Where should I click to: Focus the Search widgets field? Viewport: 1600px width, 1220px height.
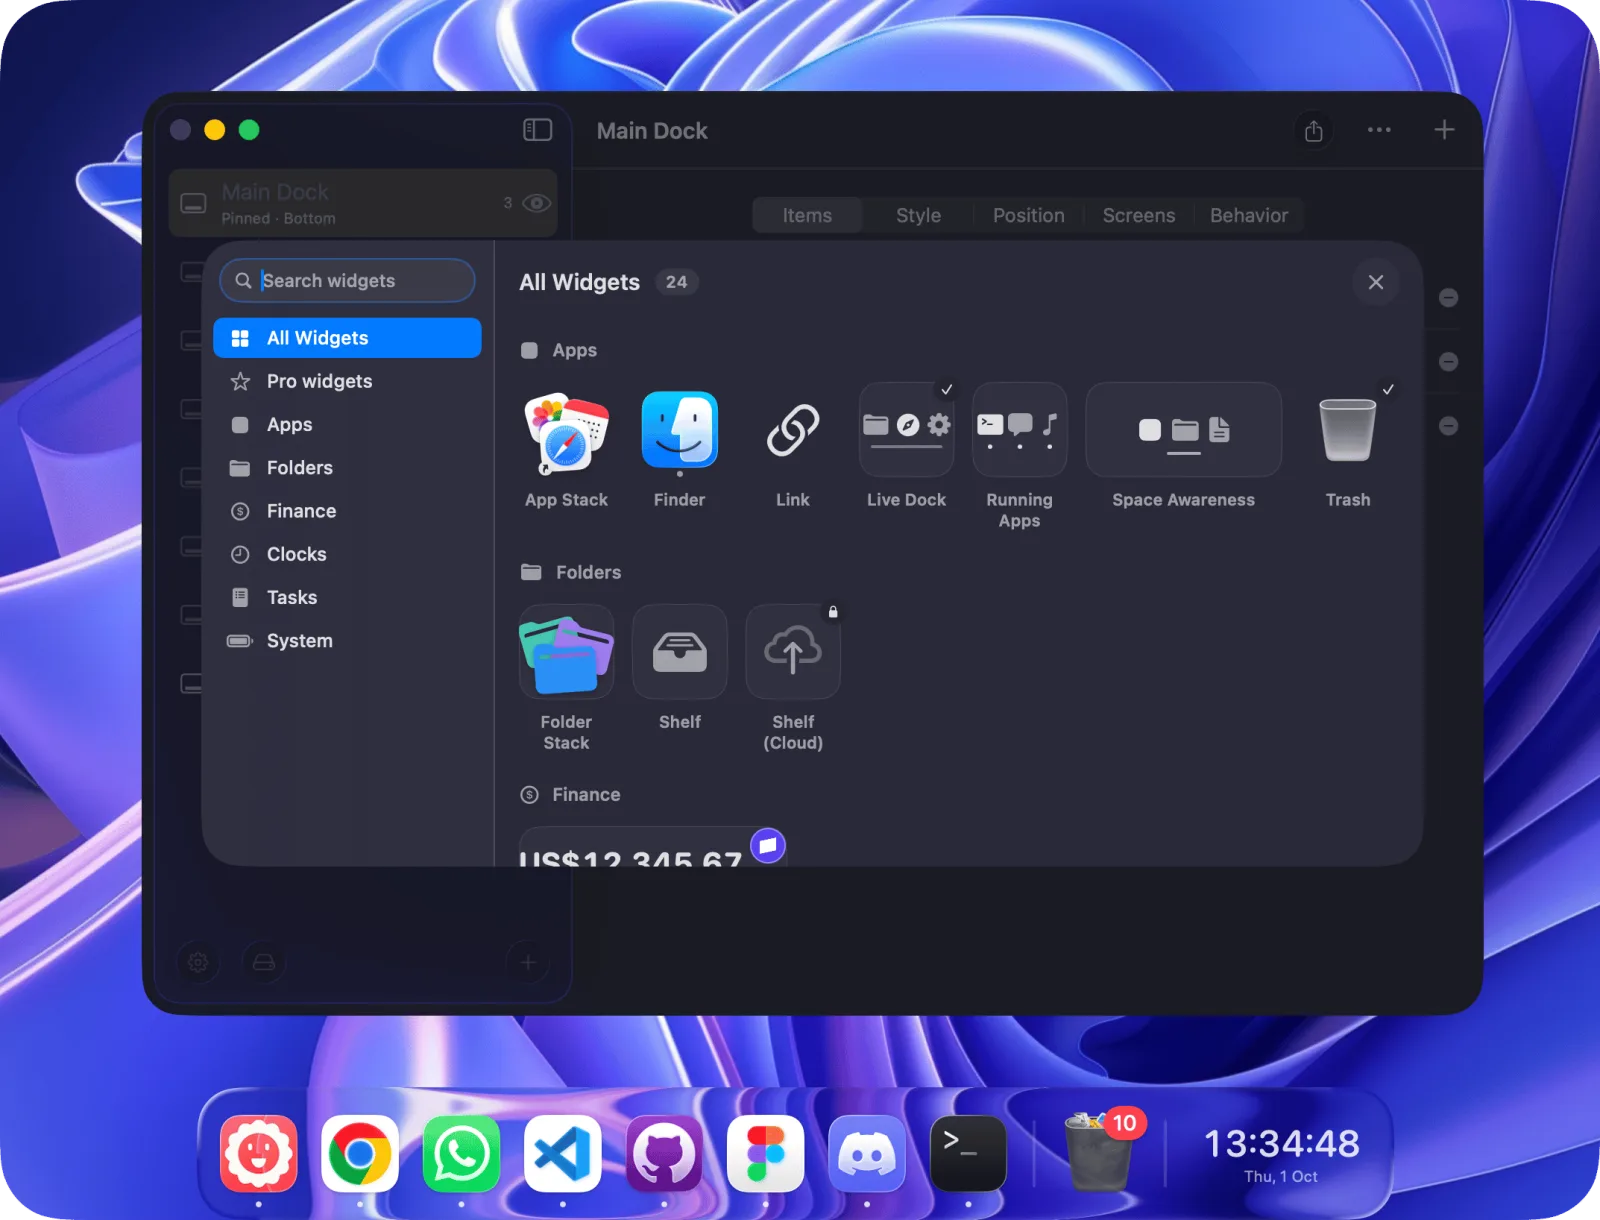347,281
